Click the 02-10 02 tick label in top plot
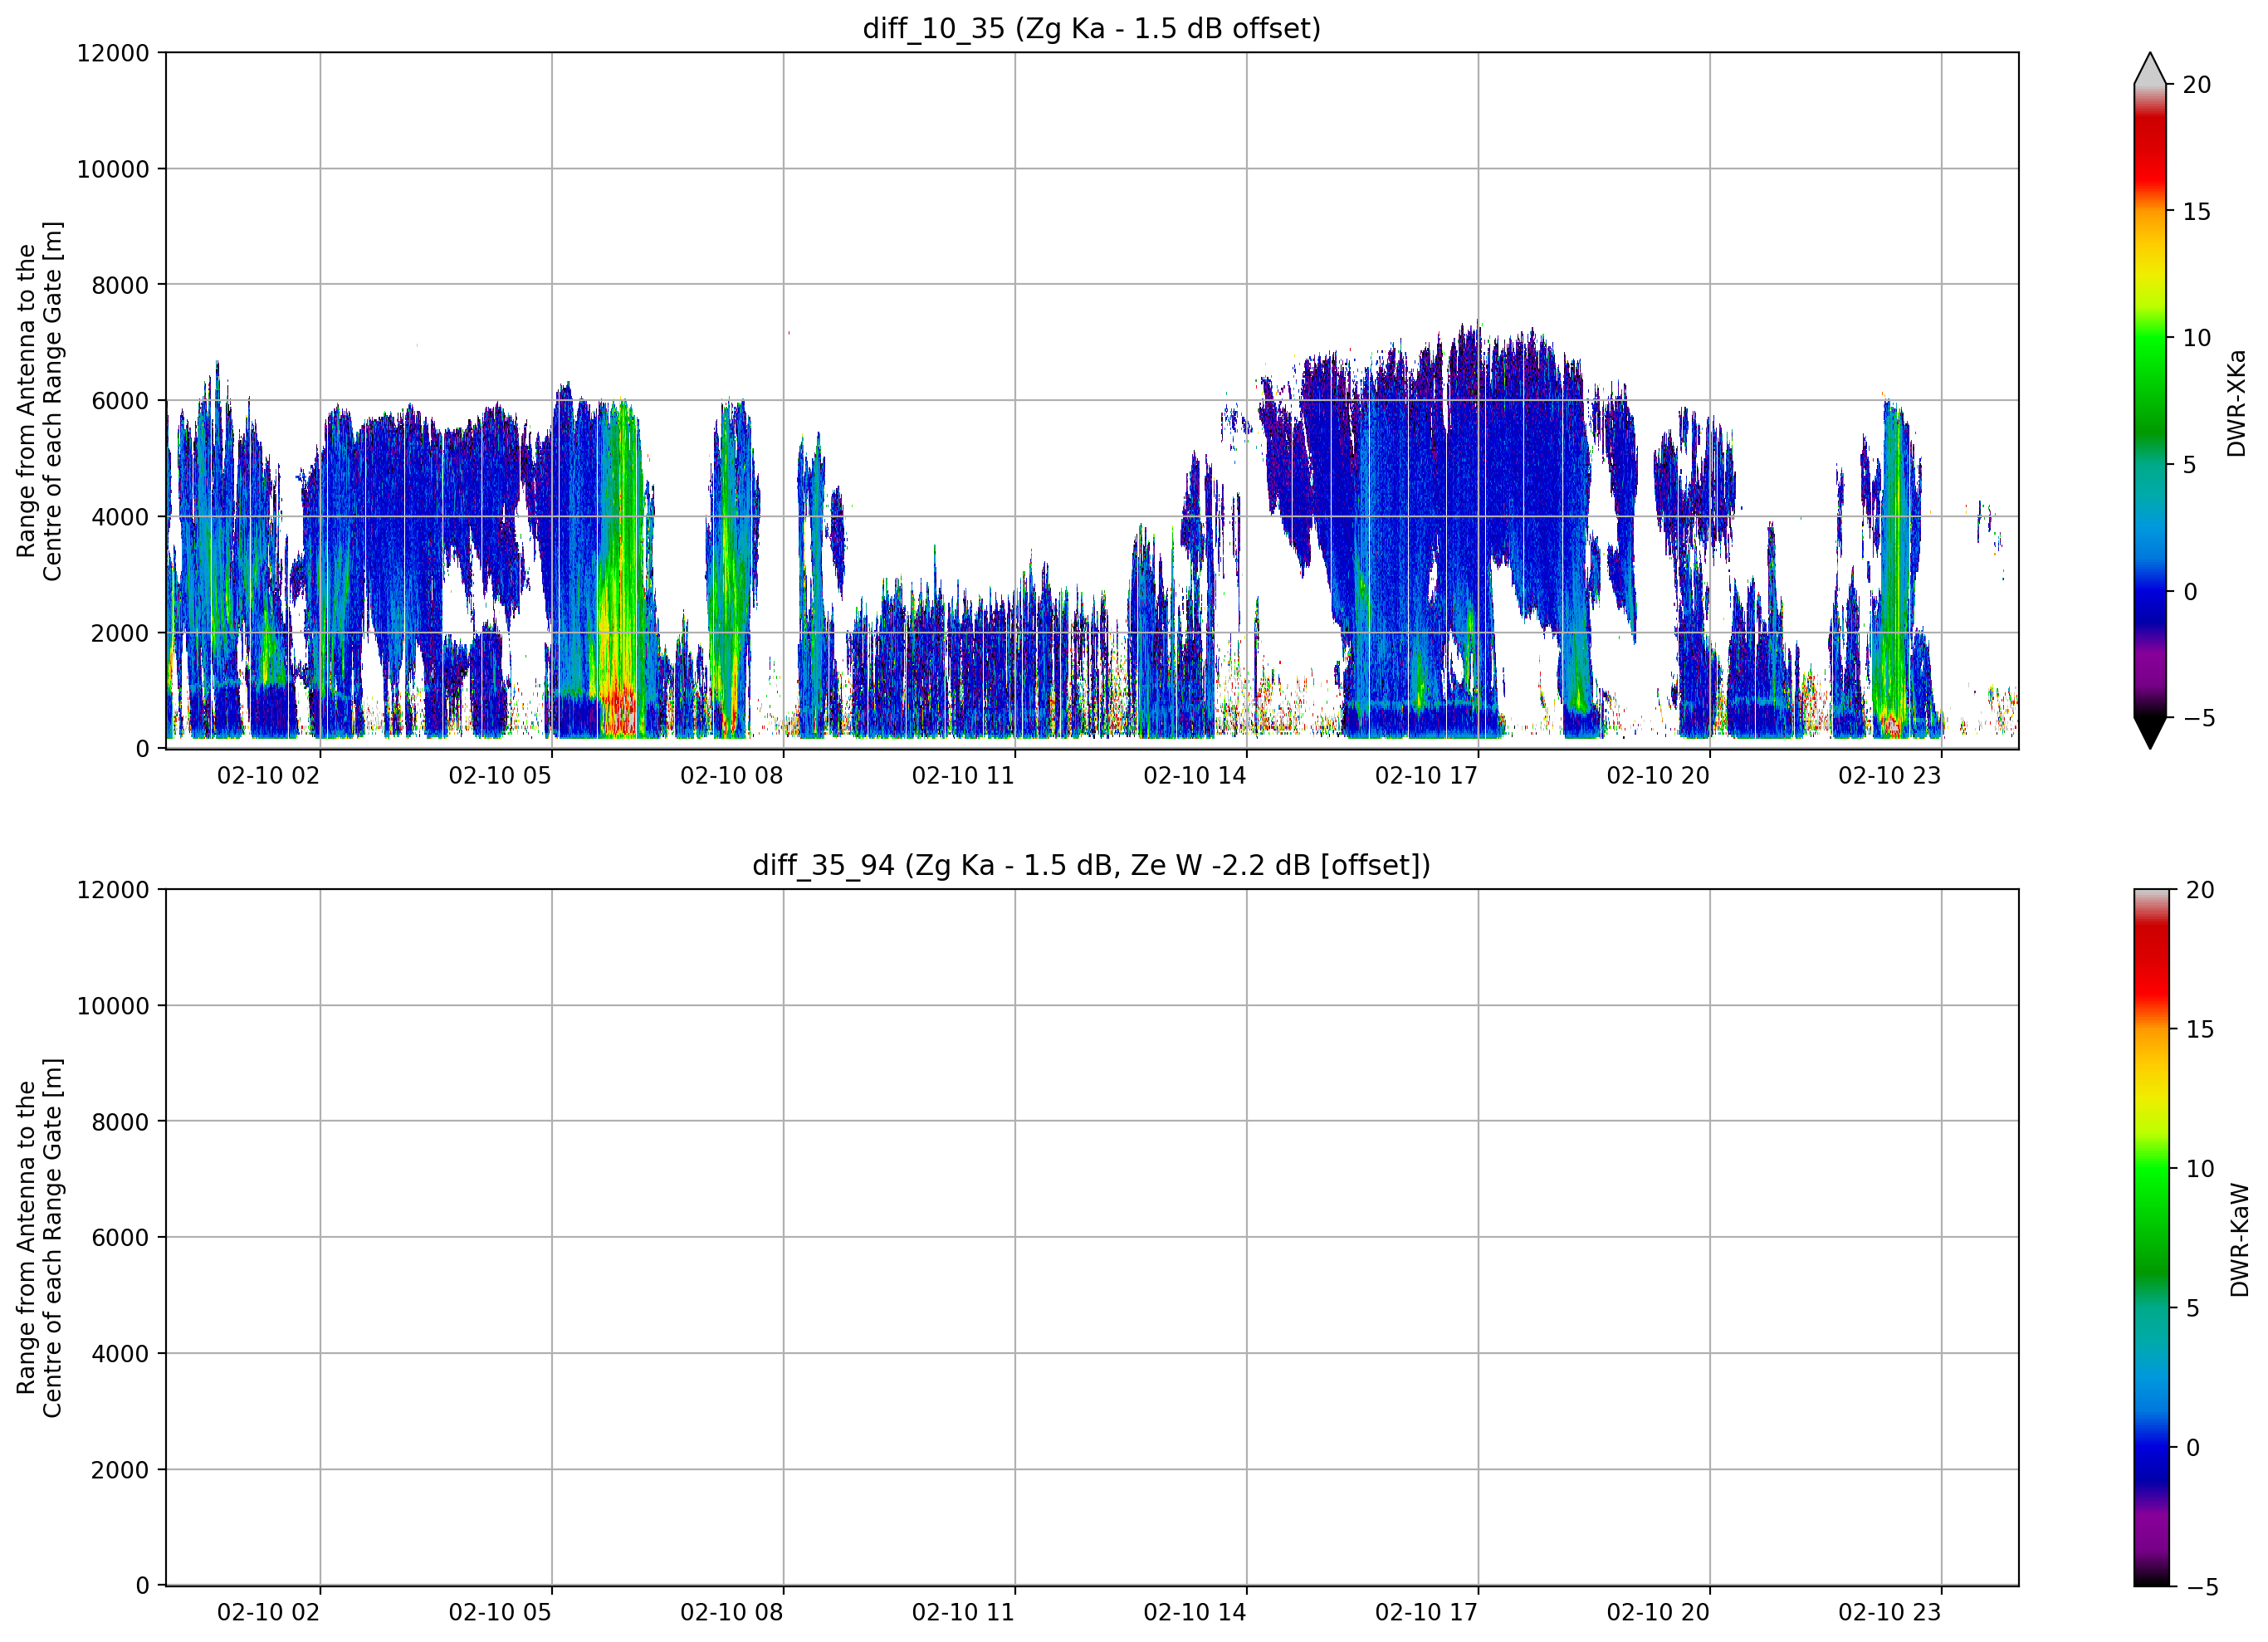This screenshot has width=2268, height=1642. click(268, 775)
